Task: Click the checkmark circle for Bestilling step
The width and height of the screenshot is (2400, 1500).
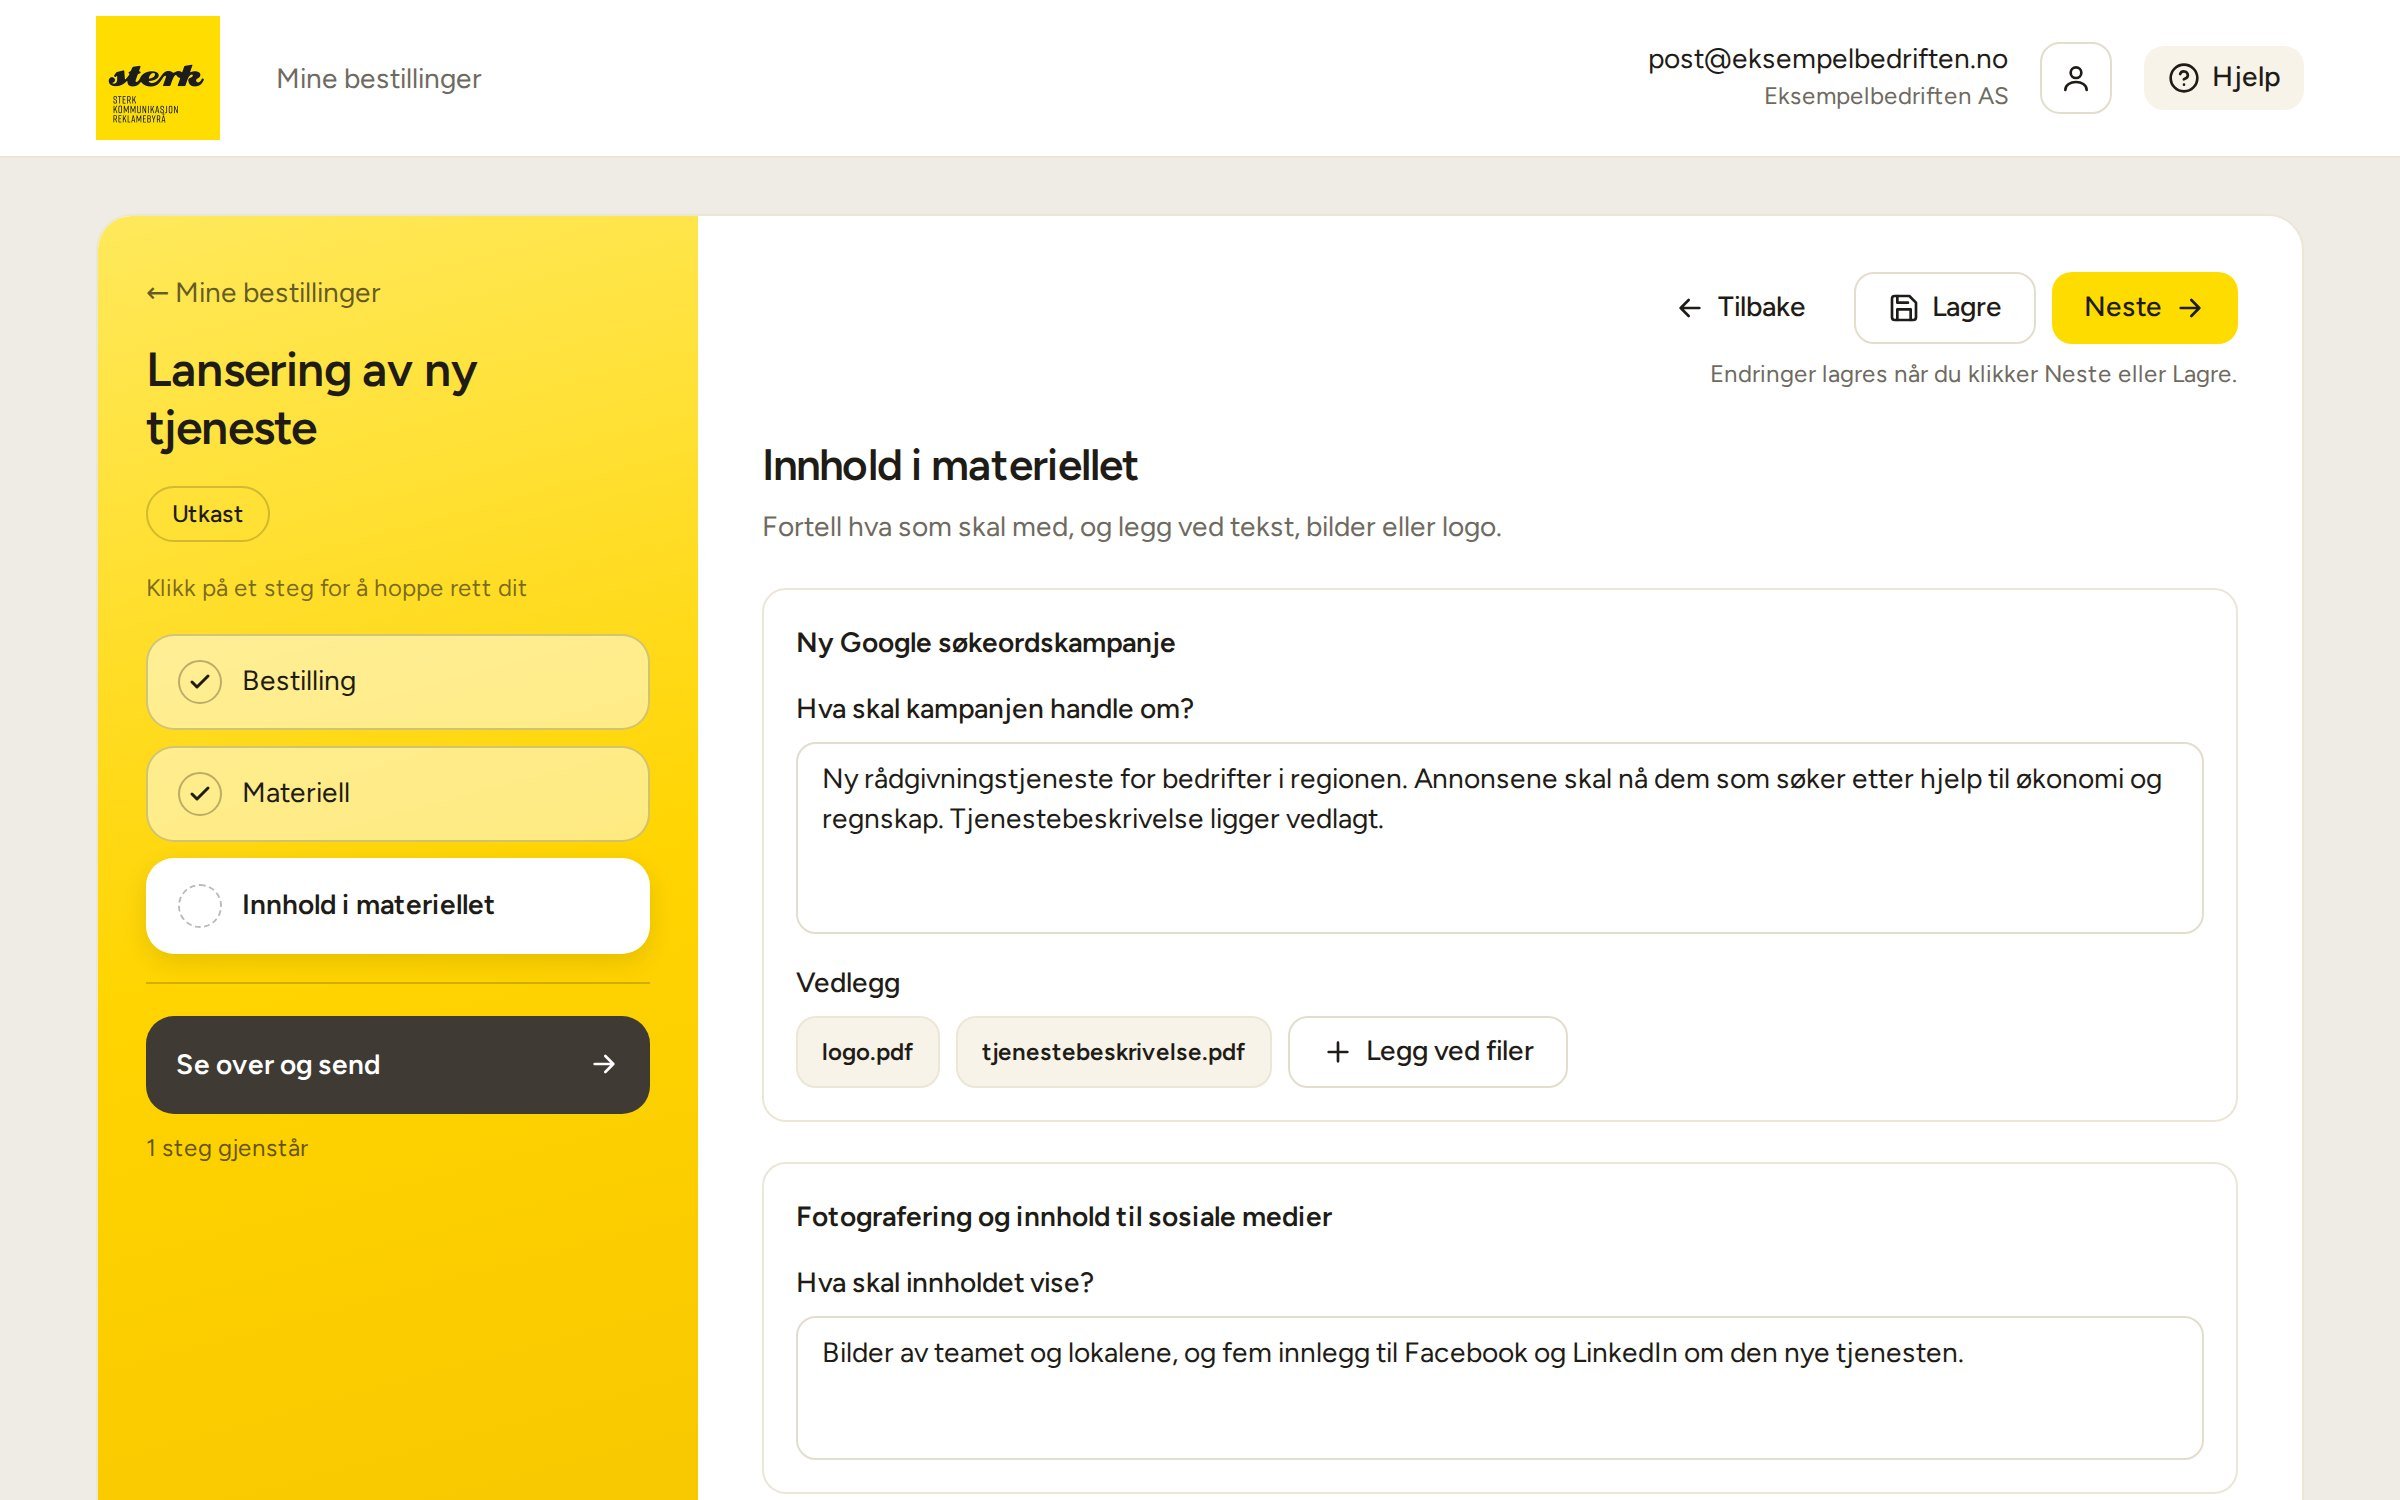Action: pos(200,681)
